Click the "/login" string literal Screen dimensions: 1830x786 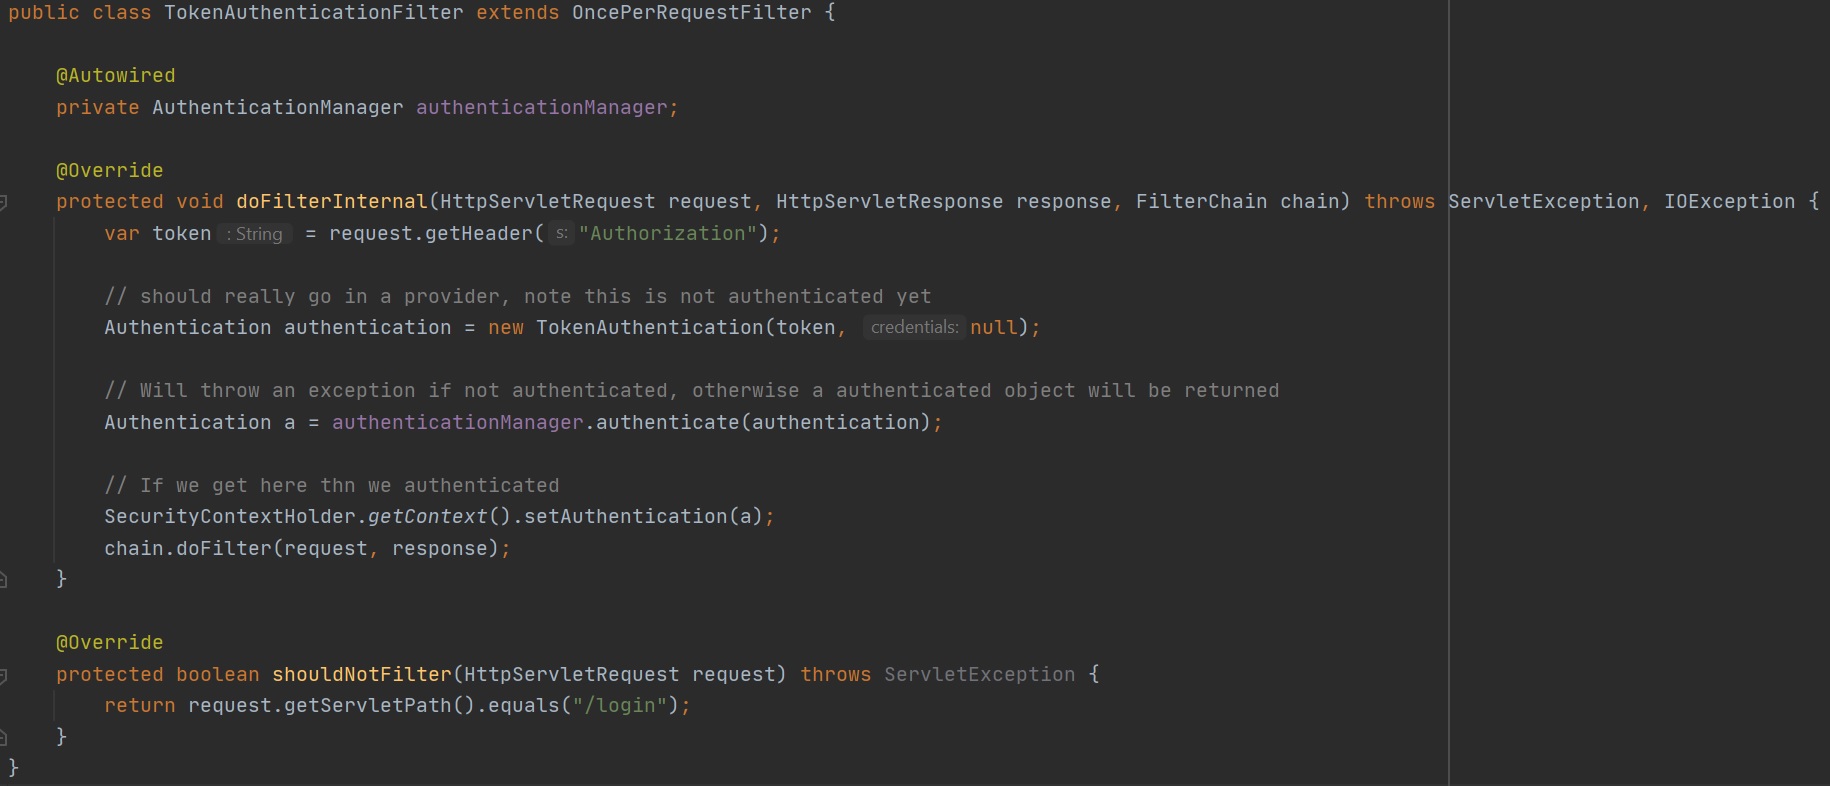click(619, 706)
